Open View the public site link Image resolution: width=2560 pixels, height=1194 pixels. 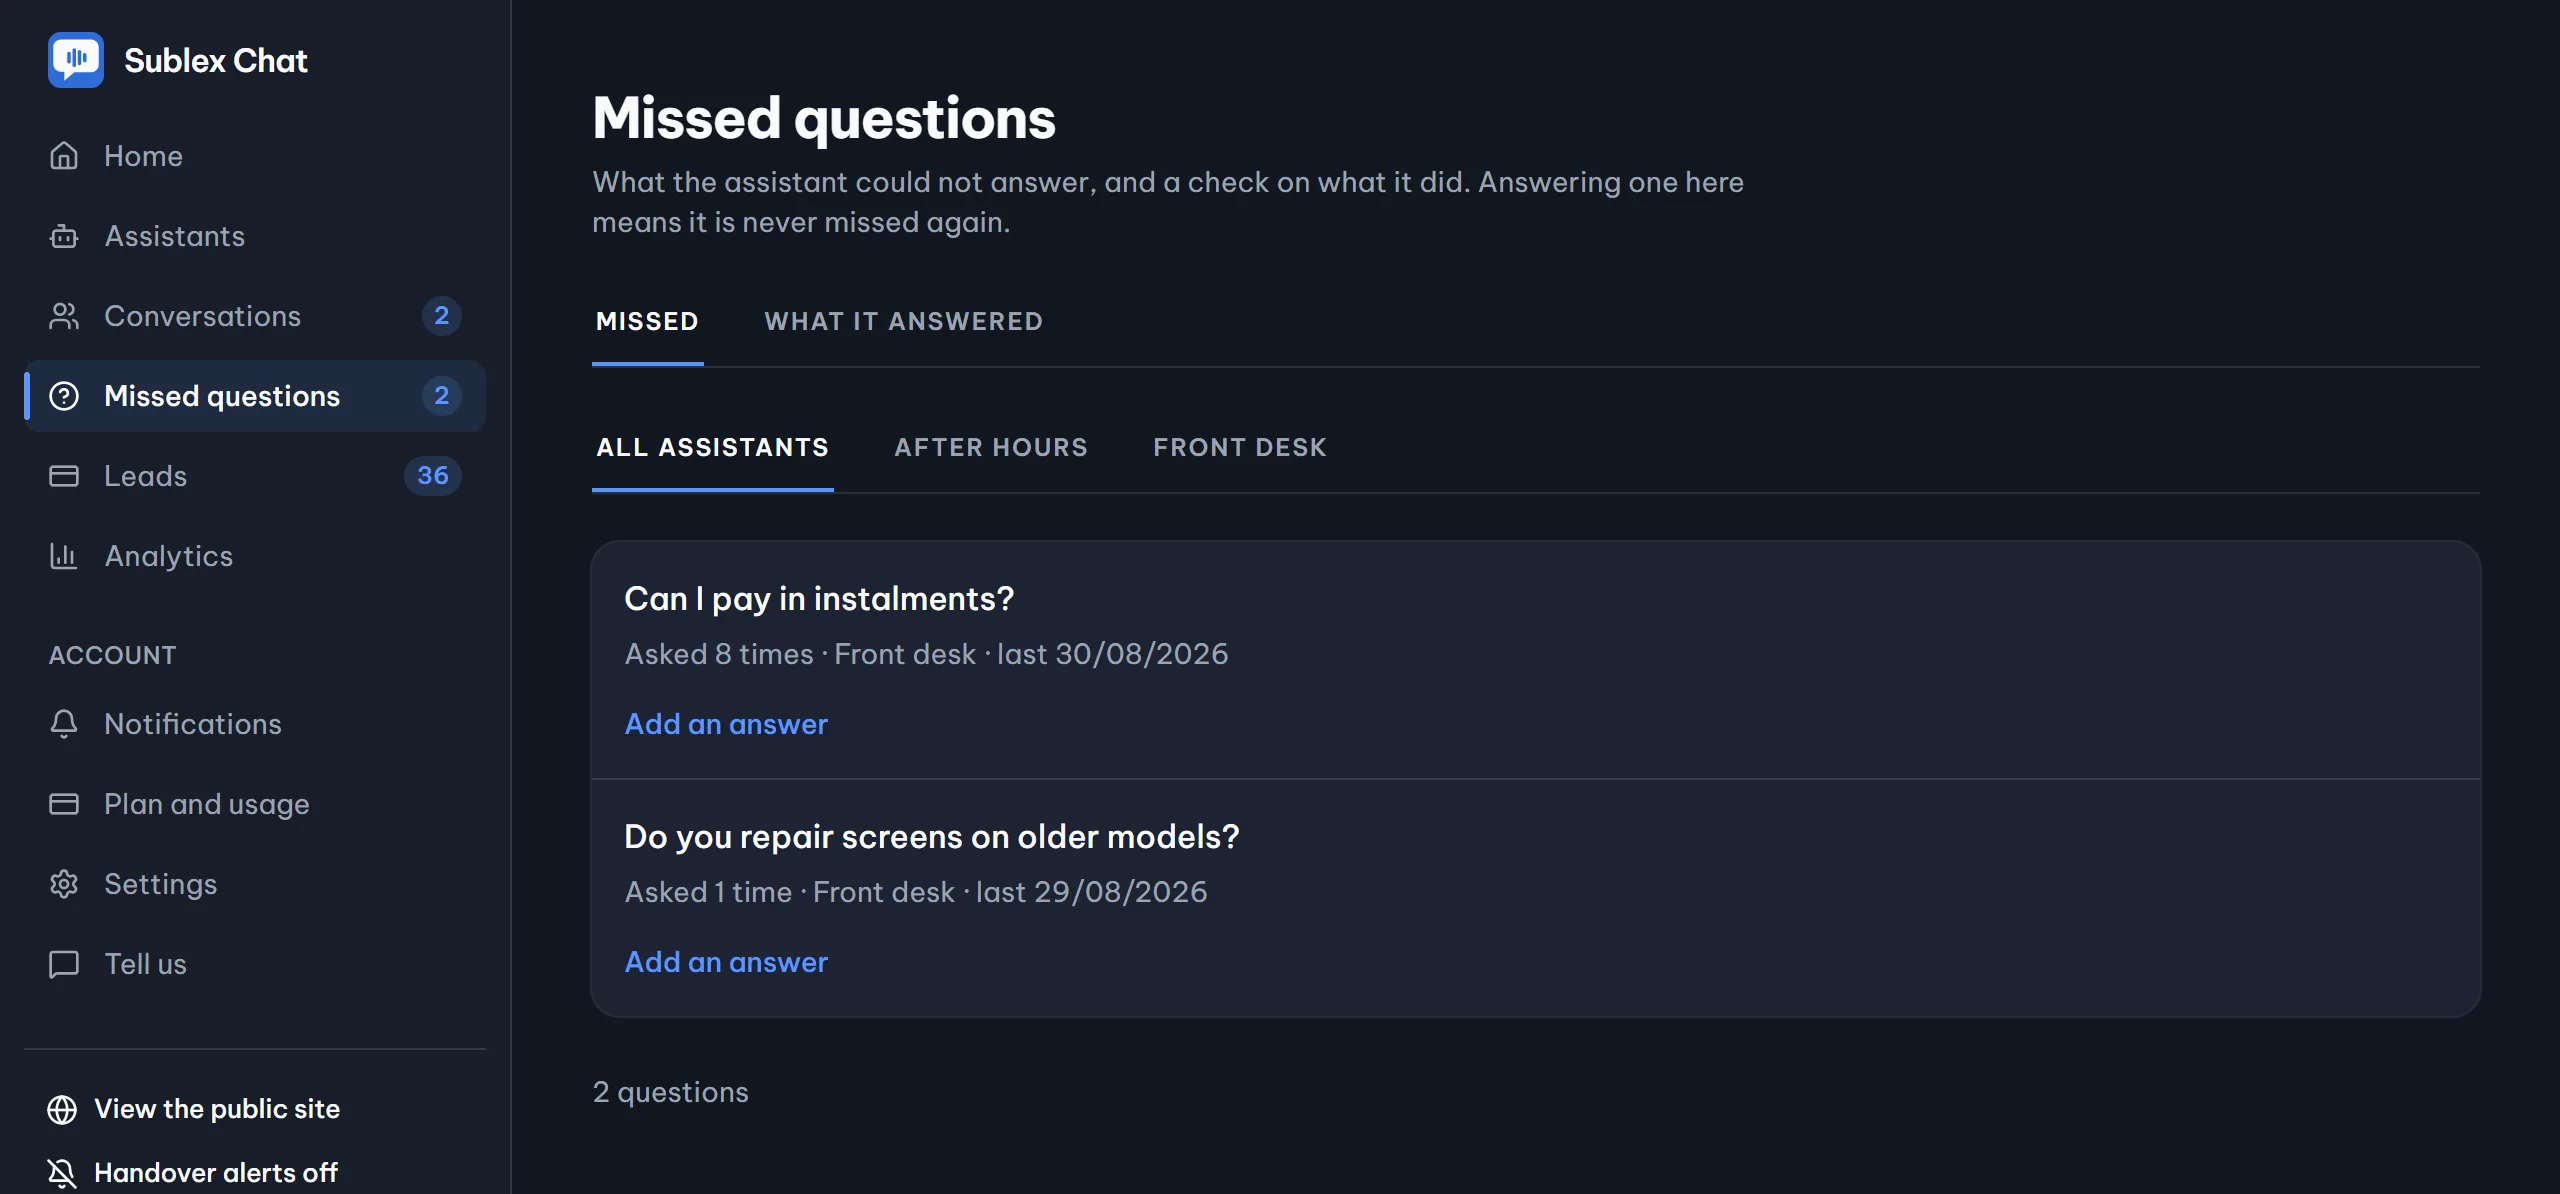click(217, 1109)
